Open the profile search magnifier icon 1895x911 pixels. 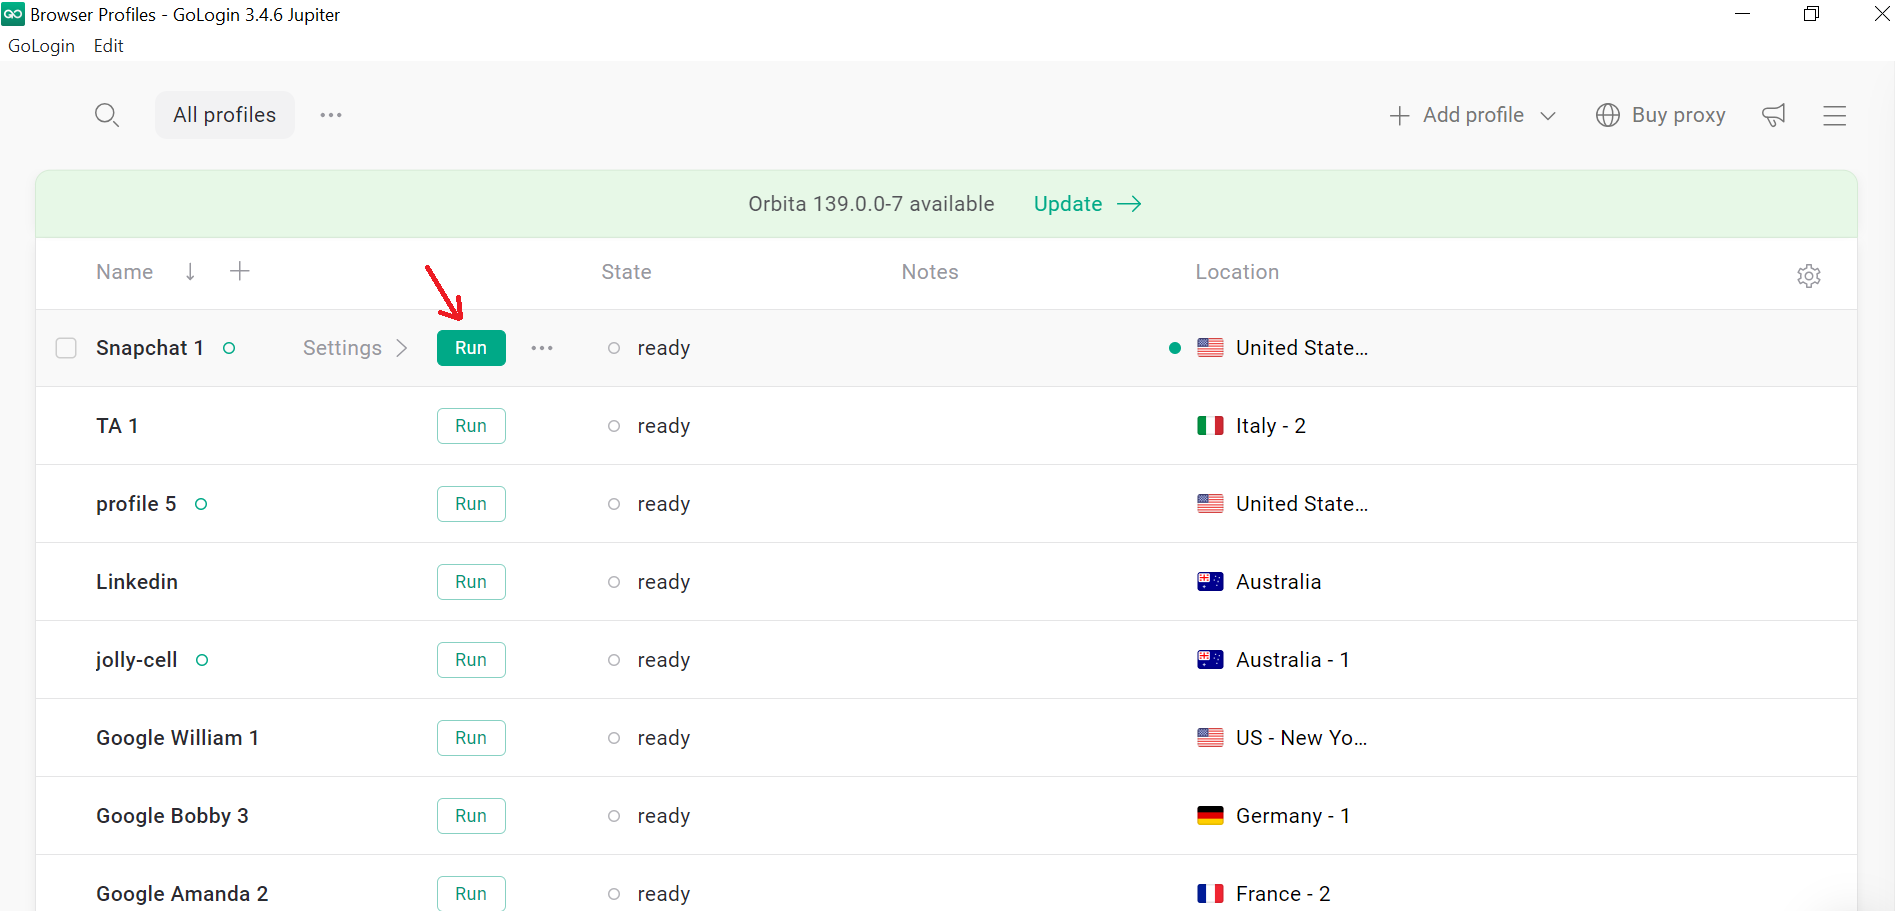click(x=107, y=115)
